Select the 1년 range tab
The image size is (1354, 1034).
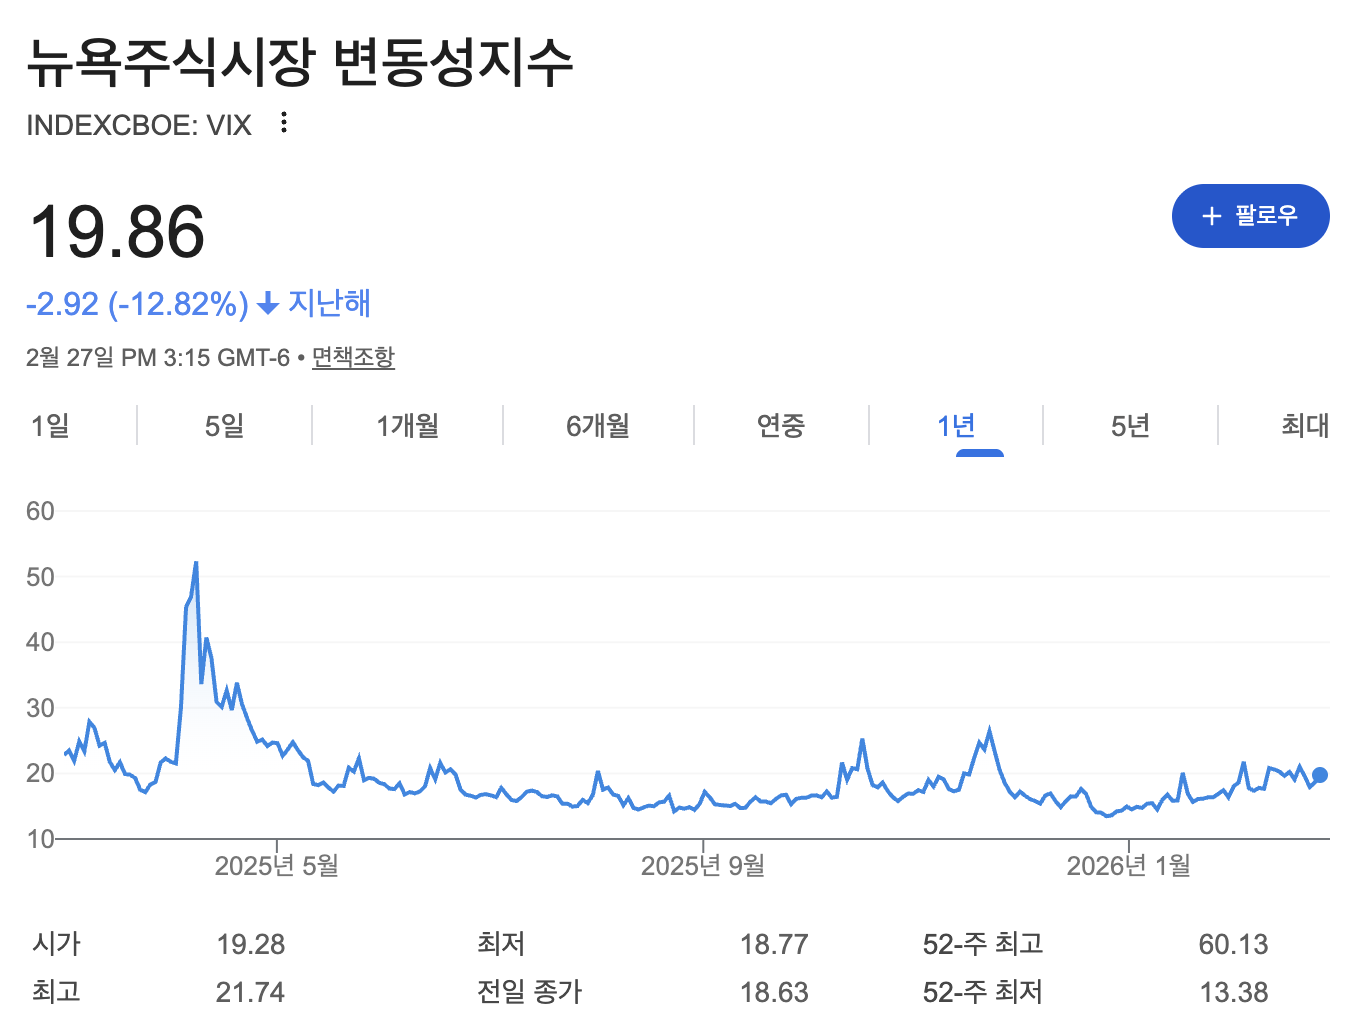point(956,426)
